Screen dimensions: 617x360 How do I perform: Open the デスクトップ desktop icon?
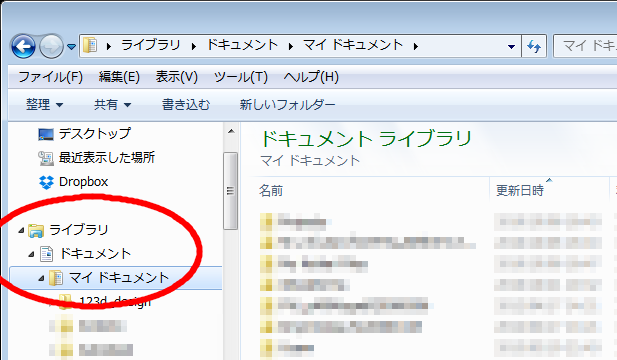pyautogui.click(x=46, y=134)
